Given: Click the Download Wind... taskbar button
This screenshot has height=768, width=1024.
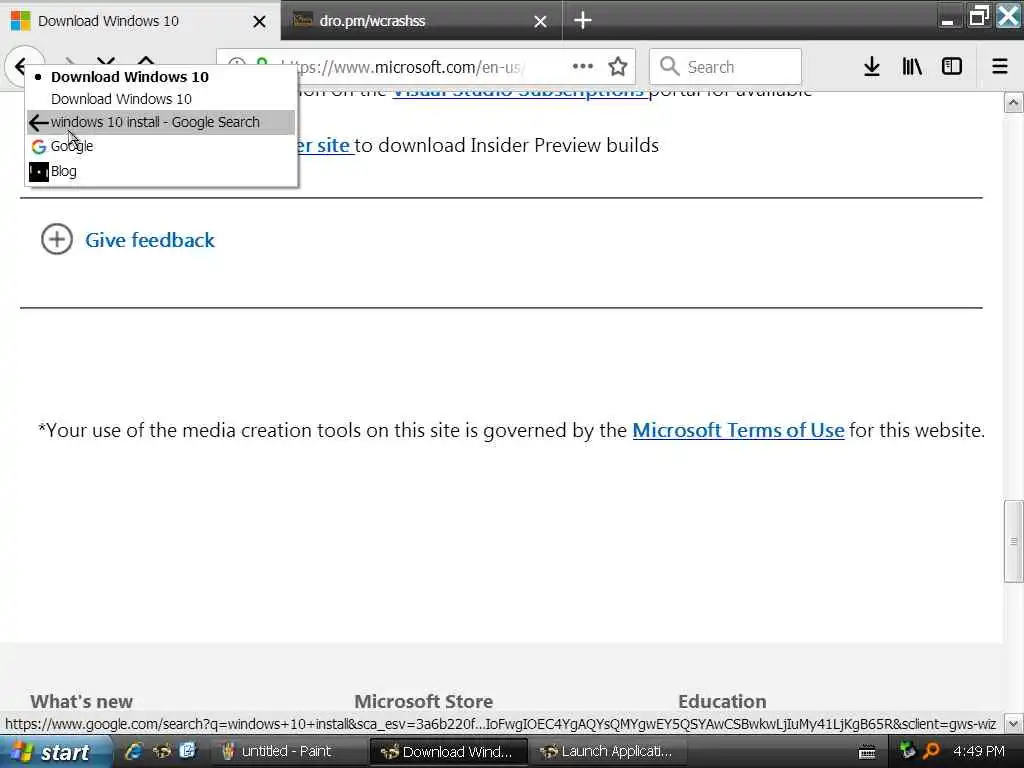Looking at the screenshot, I should click(x=448, y=752).
